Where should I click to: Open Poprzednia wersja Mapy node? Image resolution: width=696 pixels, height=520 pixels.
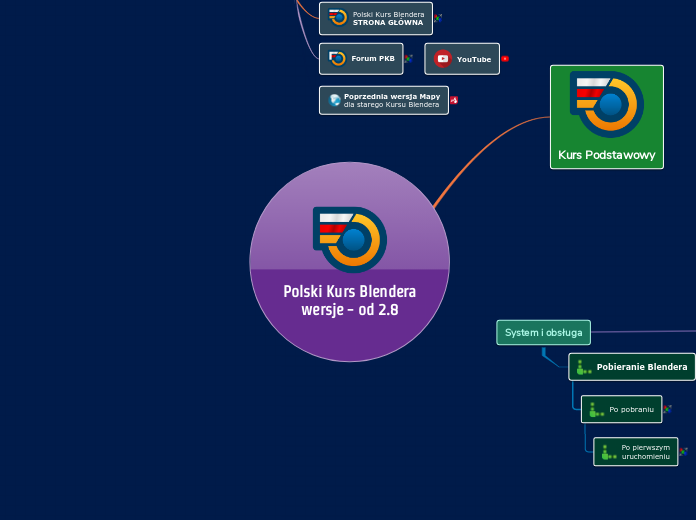[384, 100]
